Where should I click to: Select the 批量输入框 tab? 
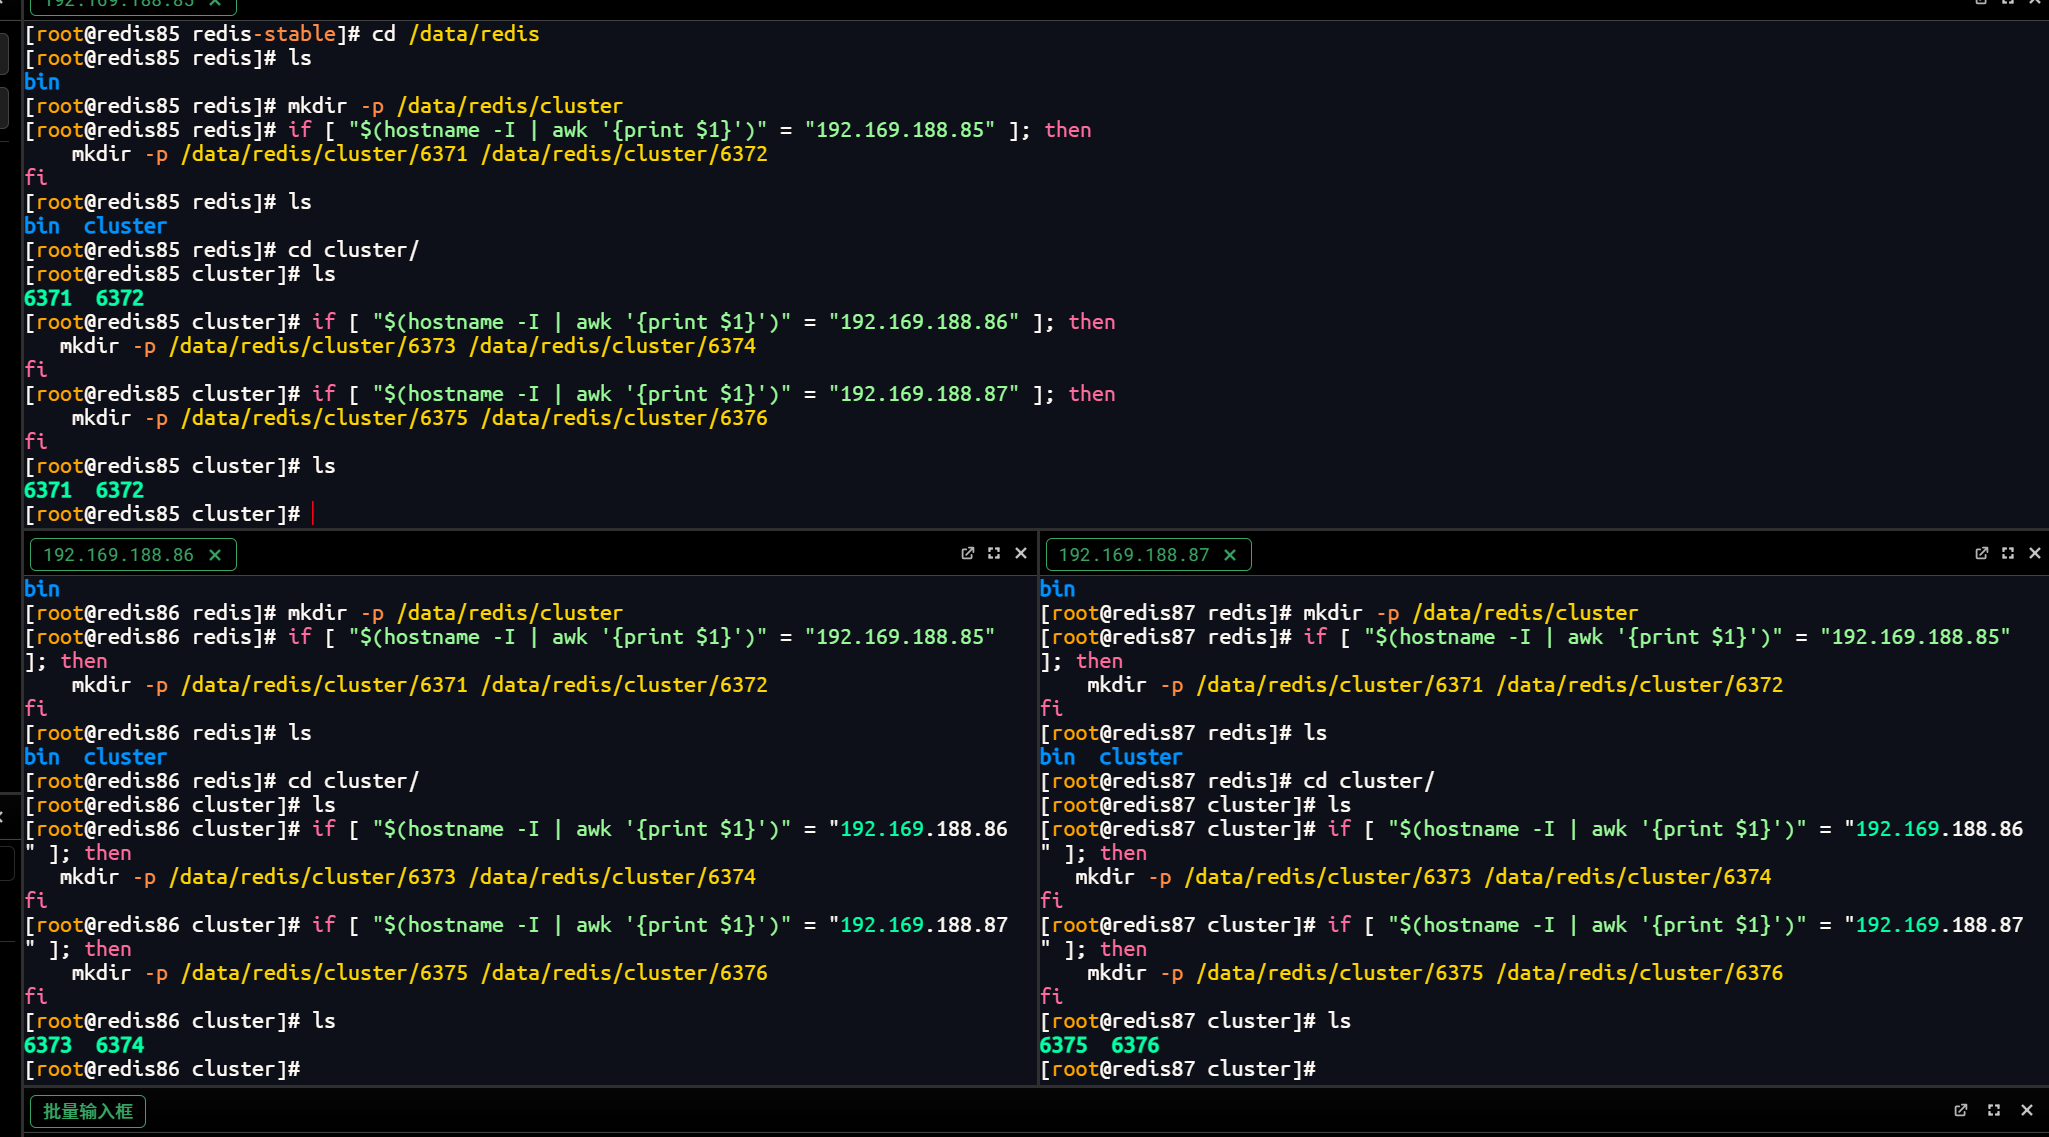tap(88, 1111)
